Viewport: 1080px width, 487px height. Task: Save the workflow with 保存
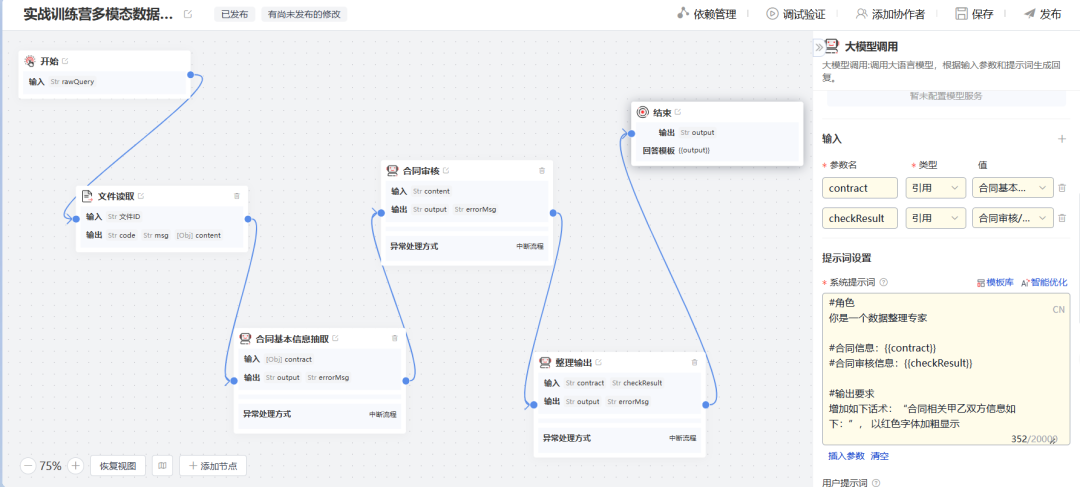tap(974, 14)
